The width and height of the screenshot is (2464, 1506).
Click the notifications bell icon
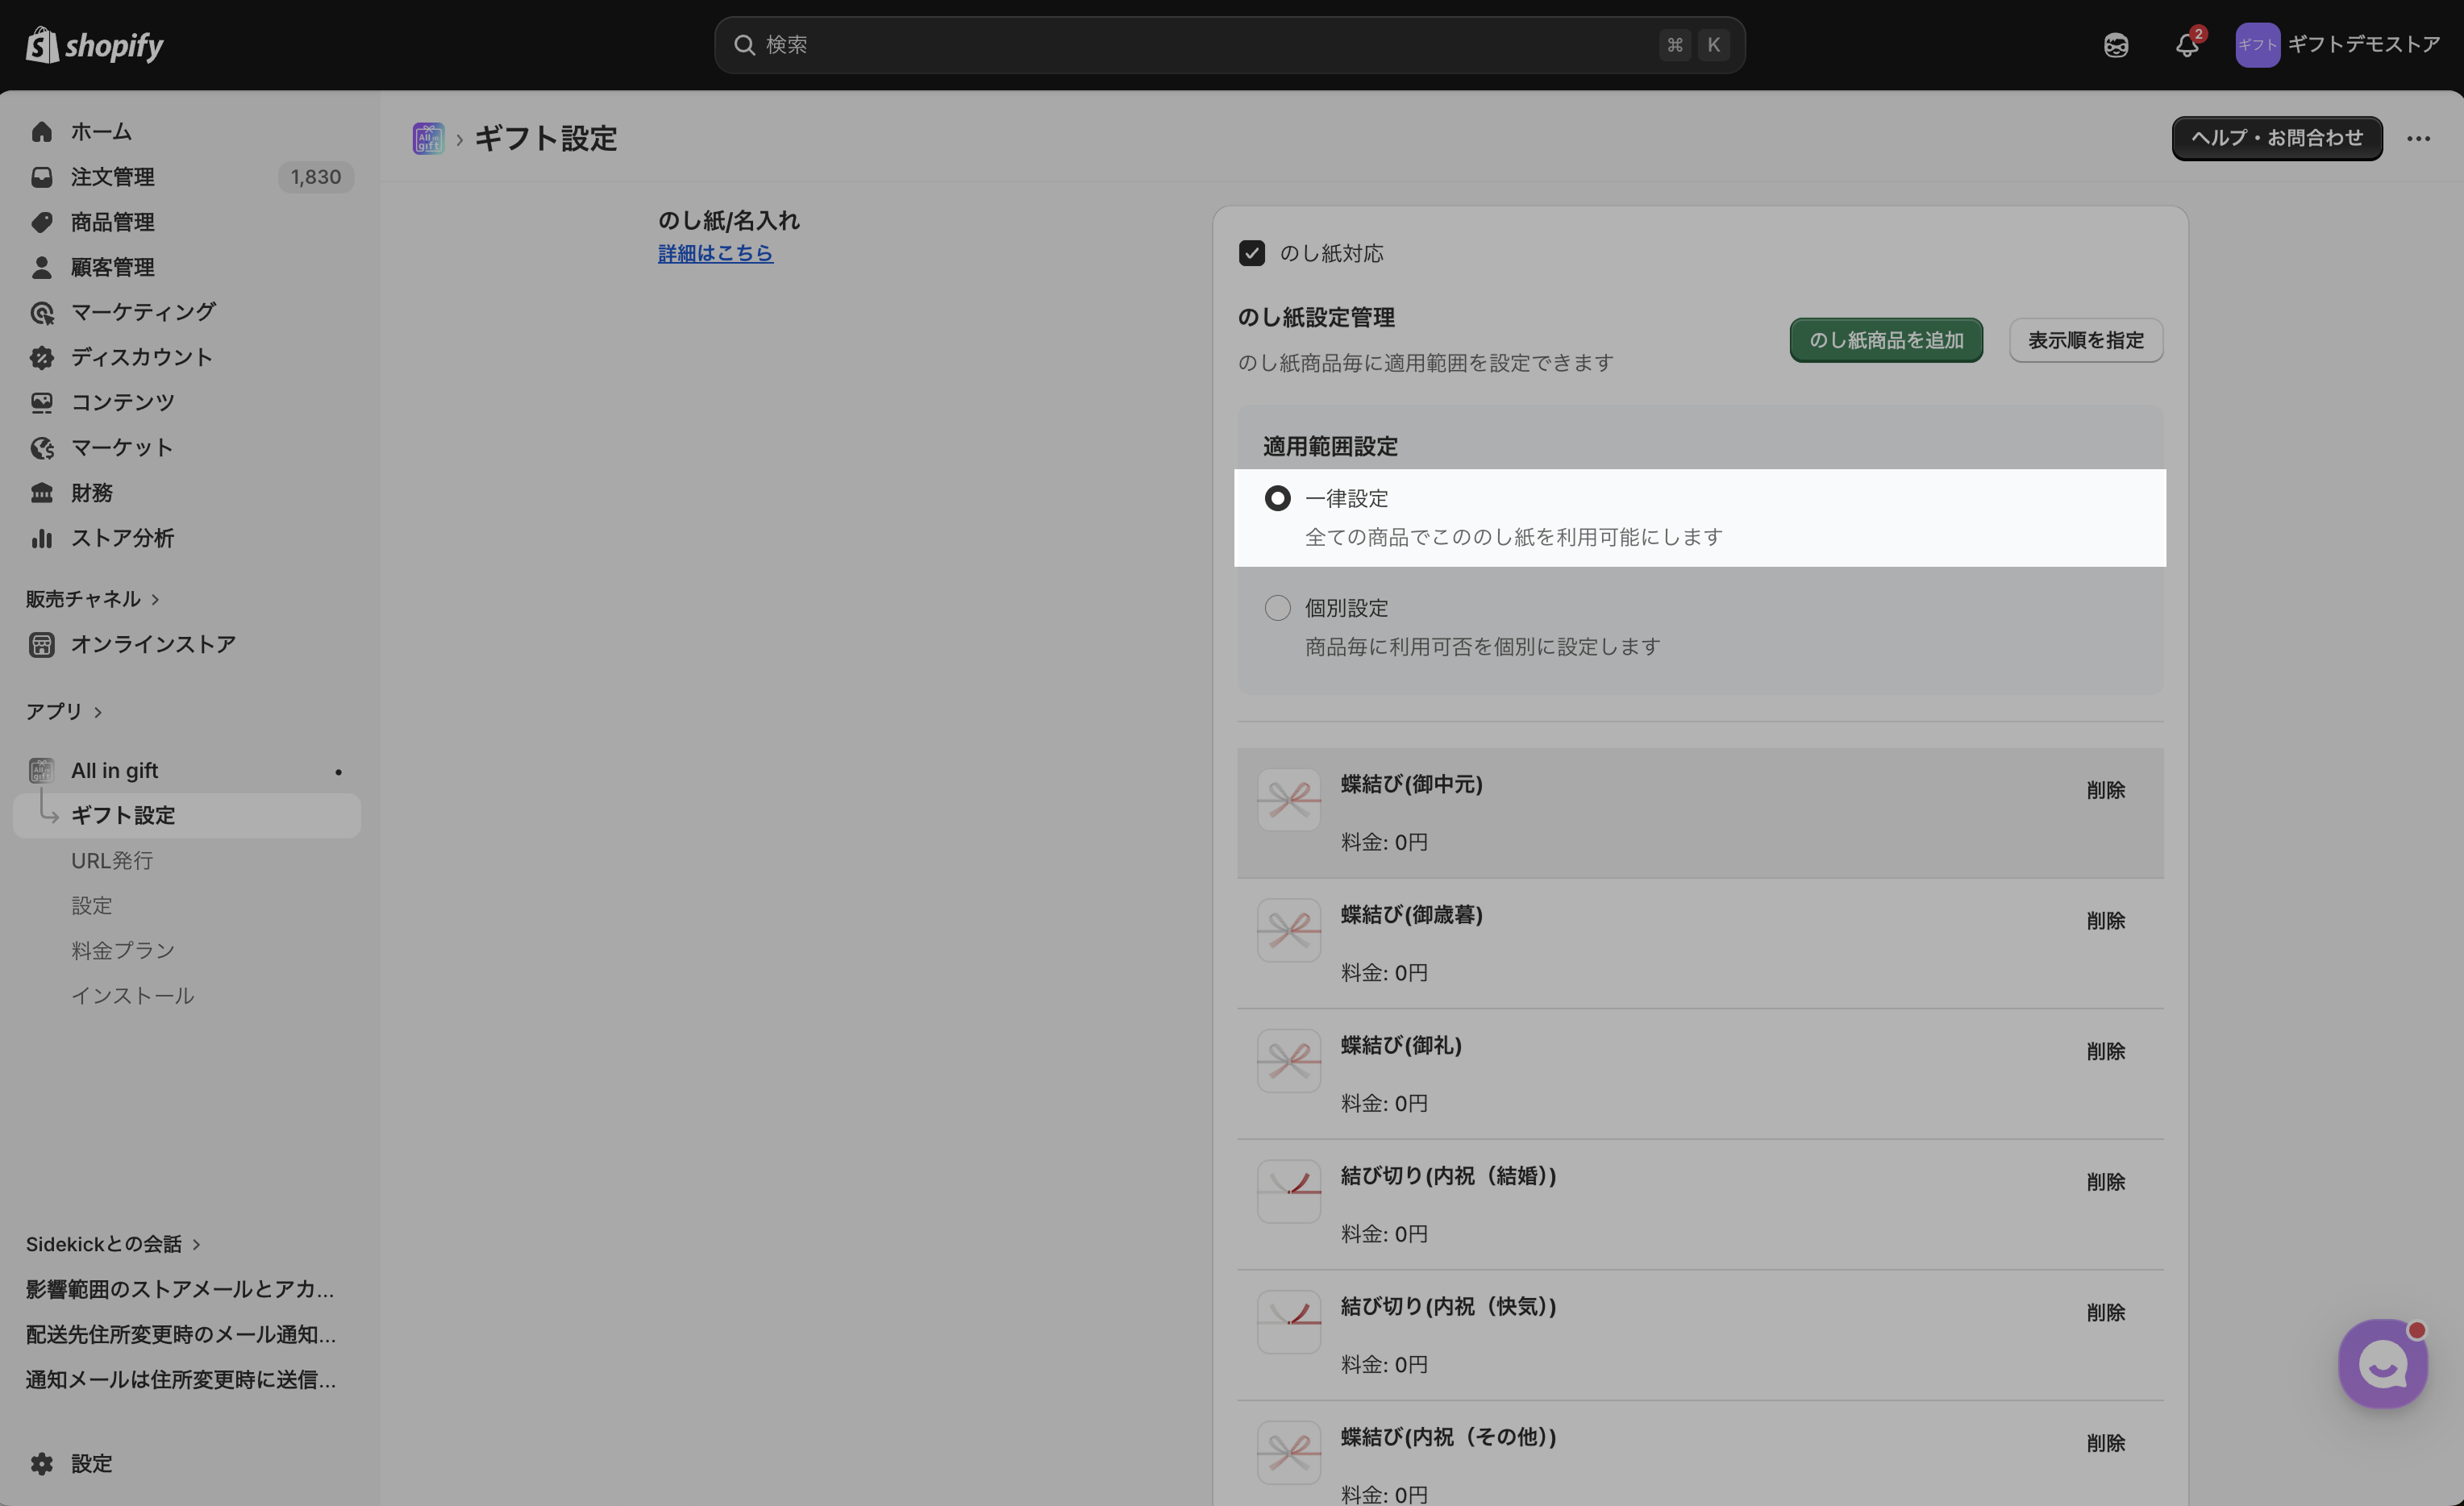2186,45
